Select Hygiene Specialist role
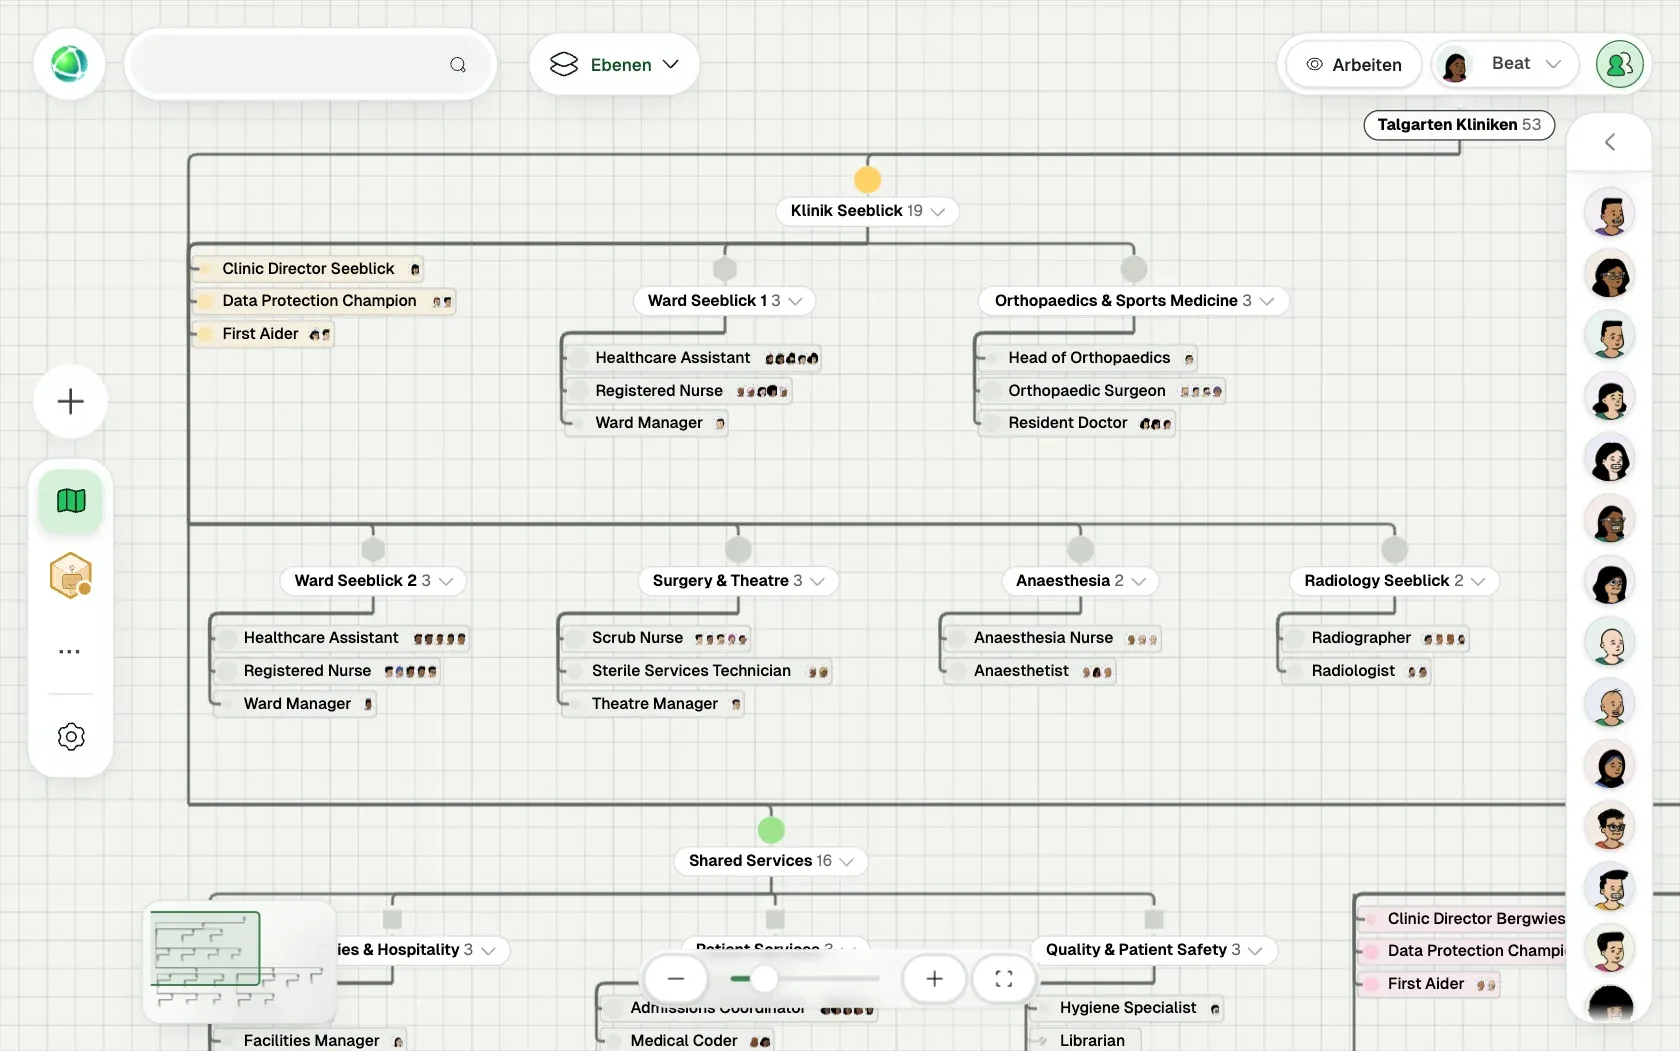Image resolution: width=1680 pixels, height=1051 pixels. tap(1128, 1008)
